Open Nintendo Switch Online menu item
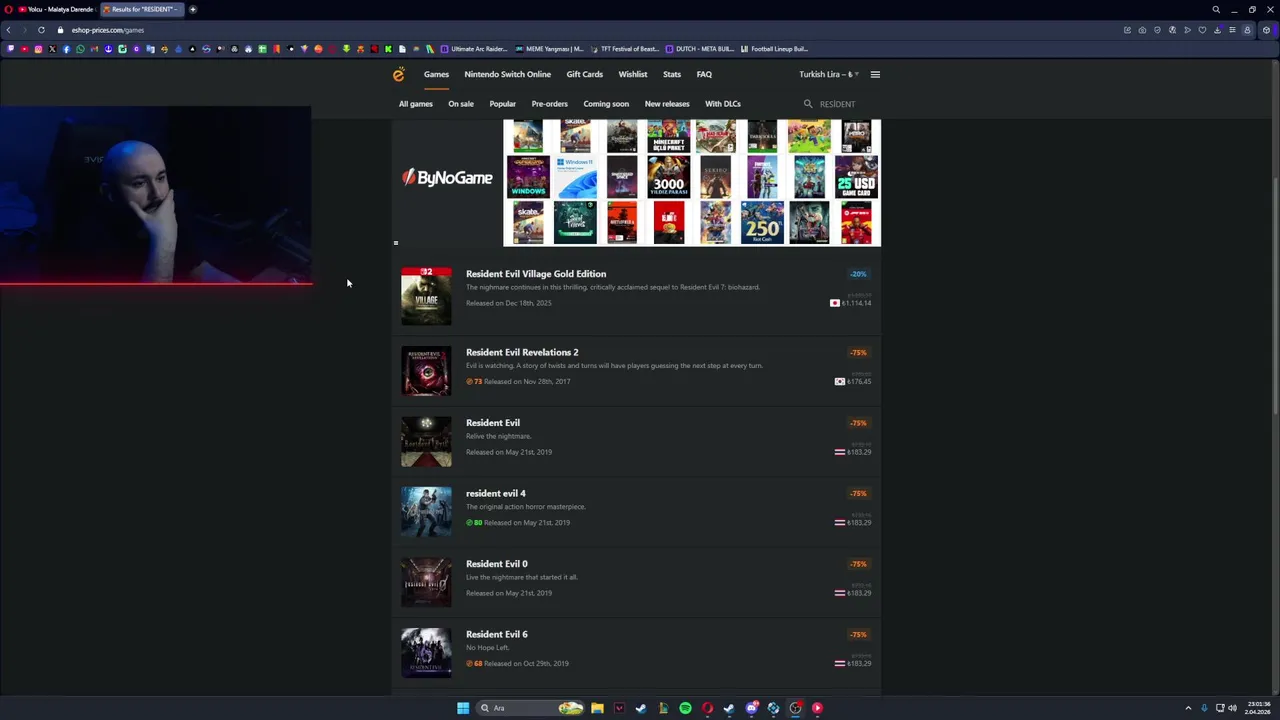 click(507, 74)
